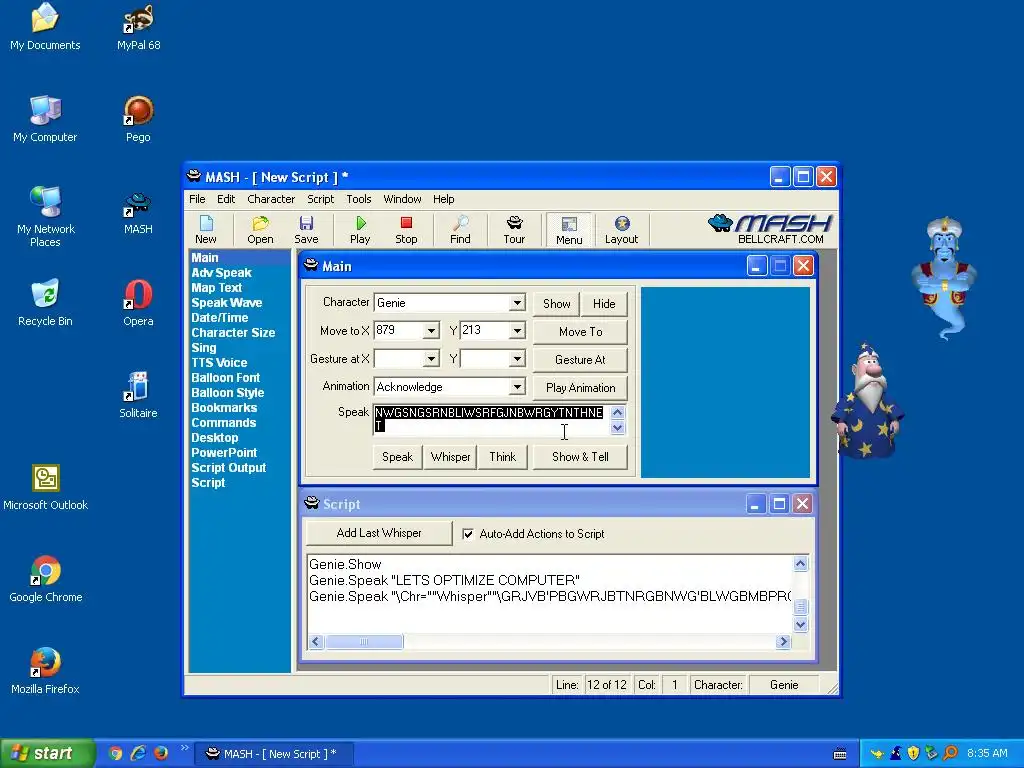Open the Help menu
This screenshot has height=768, width=1024.
pos(443,199)
